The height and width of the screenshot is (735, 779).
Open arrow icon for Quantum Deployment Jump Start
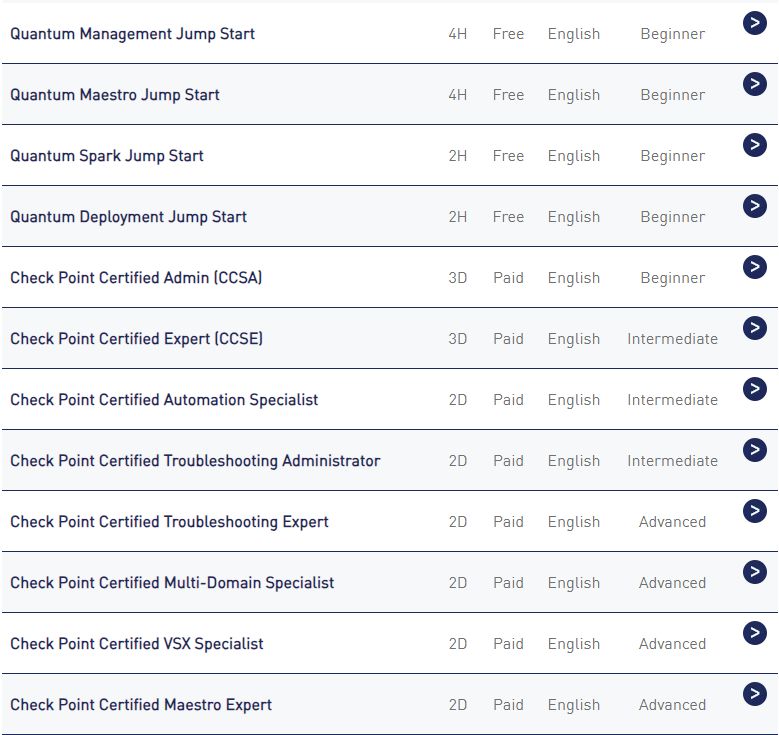pos(755,206)
